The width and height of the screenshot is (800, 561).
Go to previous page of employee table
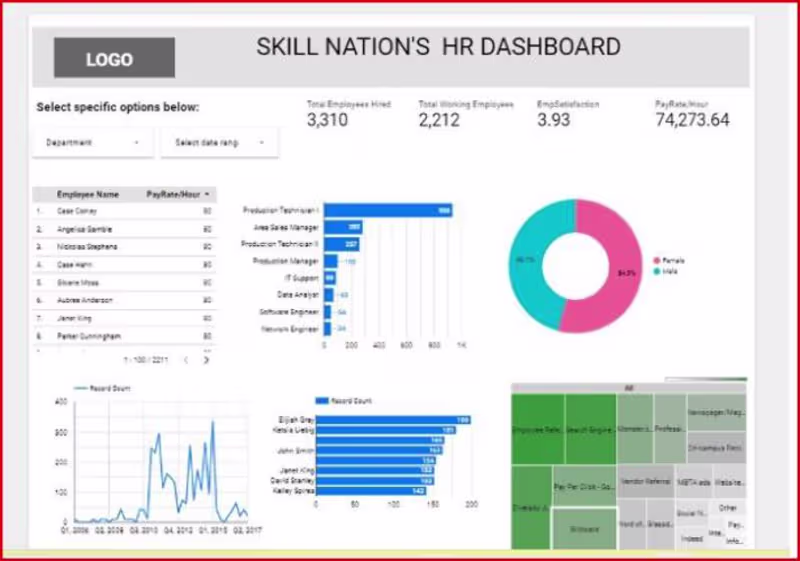pos(186,360)
